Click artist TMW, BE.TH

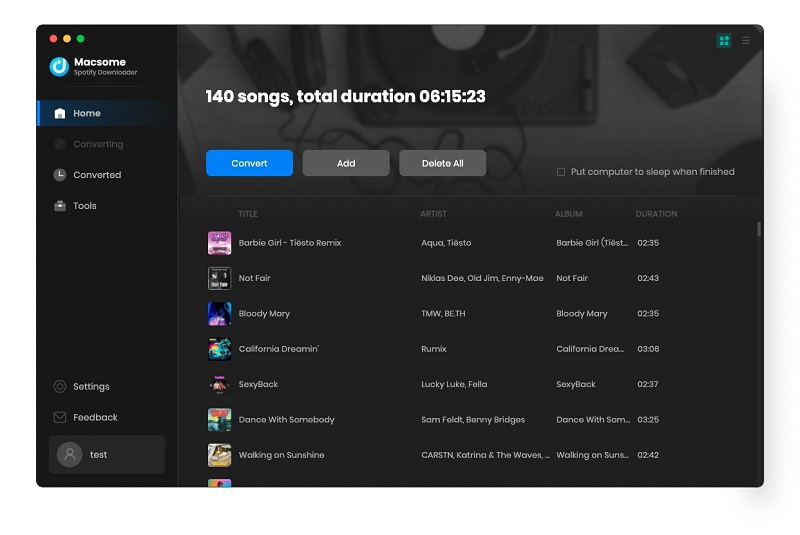(x=443, y=314)
